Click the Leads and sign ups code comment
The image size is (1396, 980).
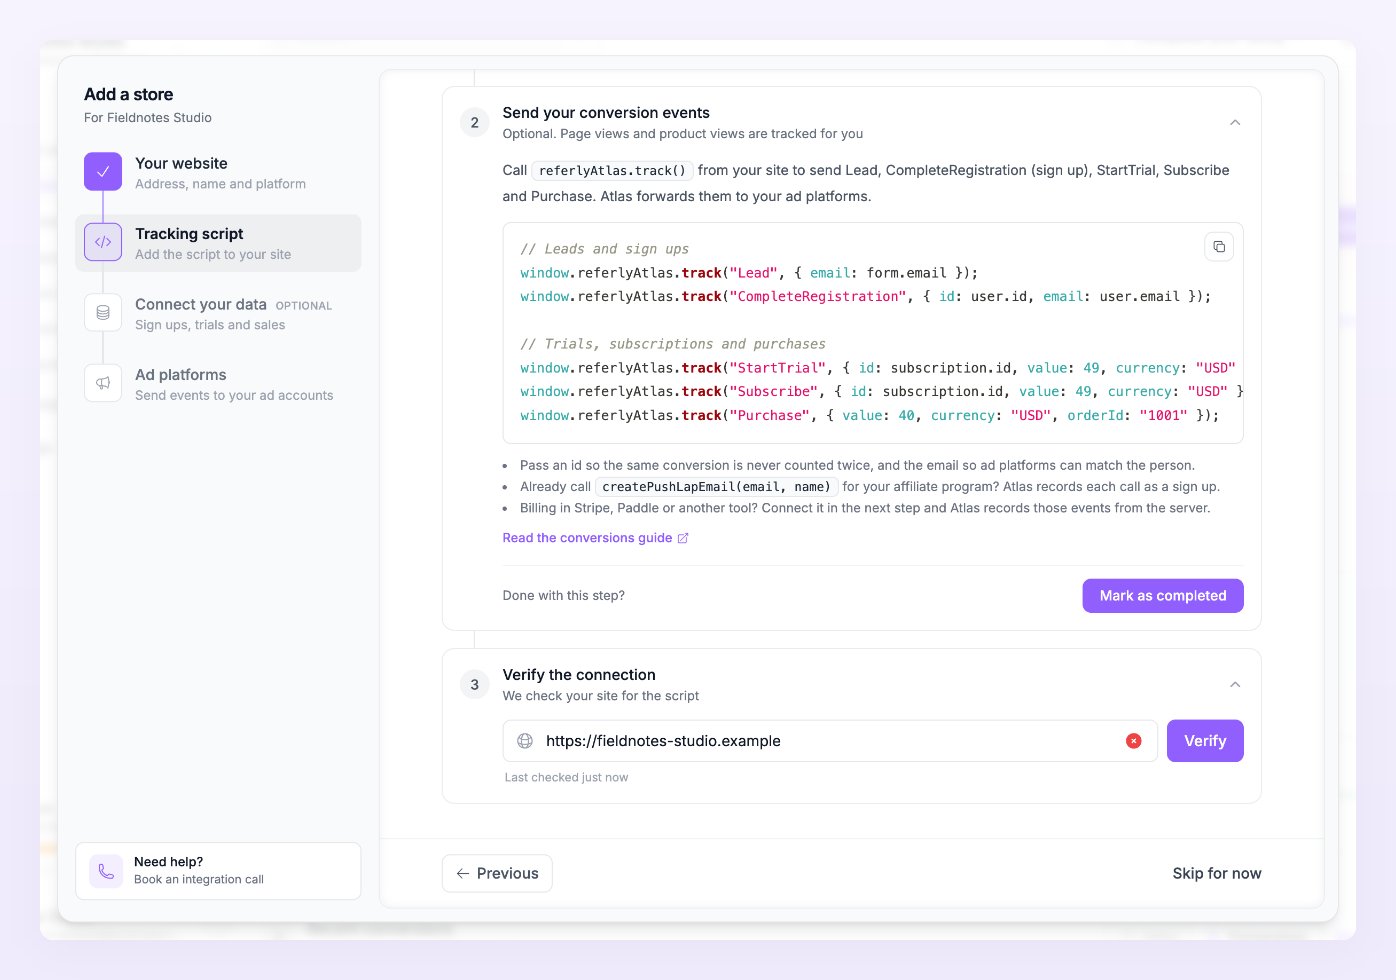click(604, 249)
